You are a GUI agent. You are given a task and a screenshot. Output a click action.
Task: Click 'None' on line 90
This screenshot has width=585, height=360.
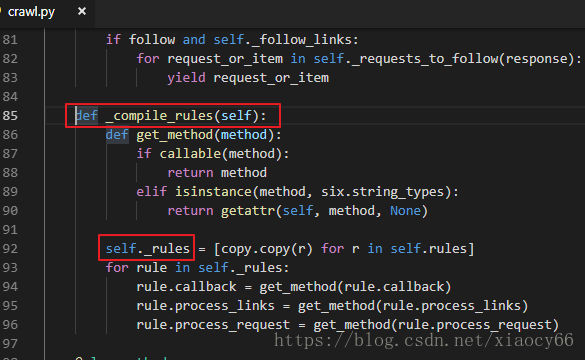pyautogui.click(x=405, y=211)
